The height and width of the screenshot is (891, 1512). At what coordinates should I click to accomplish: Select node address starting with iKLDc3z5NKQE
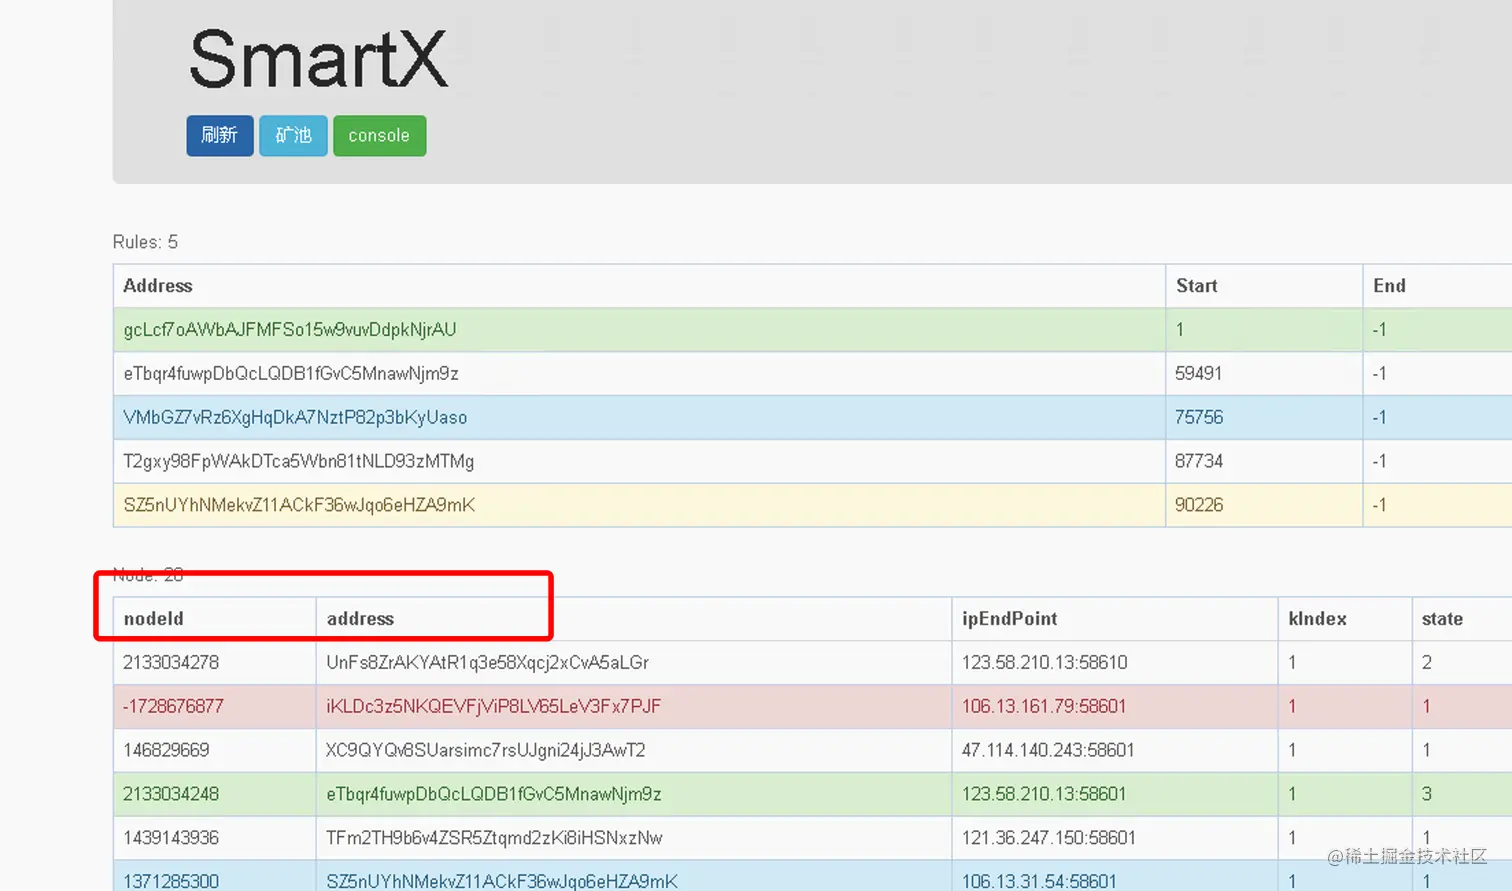coord(493,707)
